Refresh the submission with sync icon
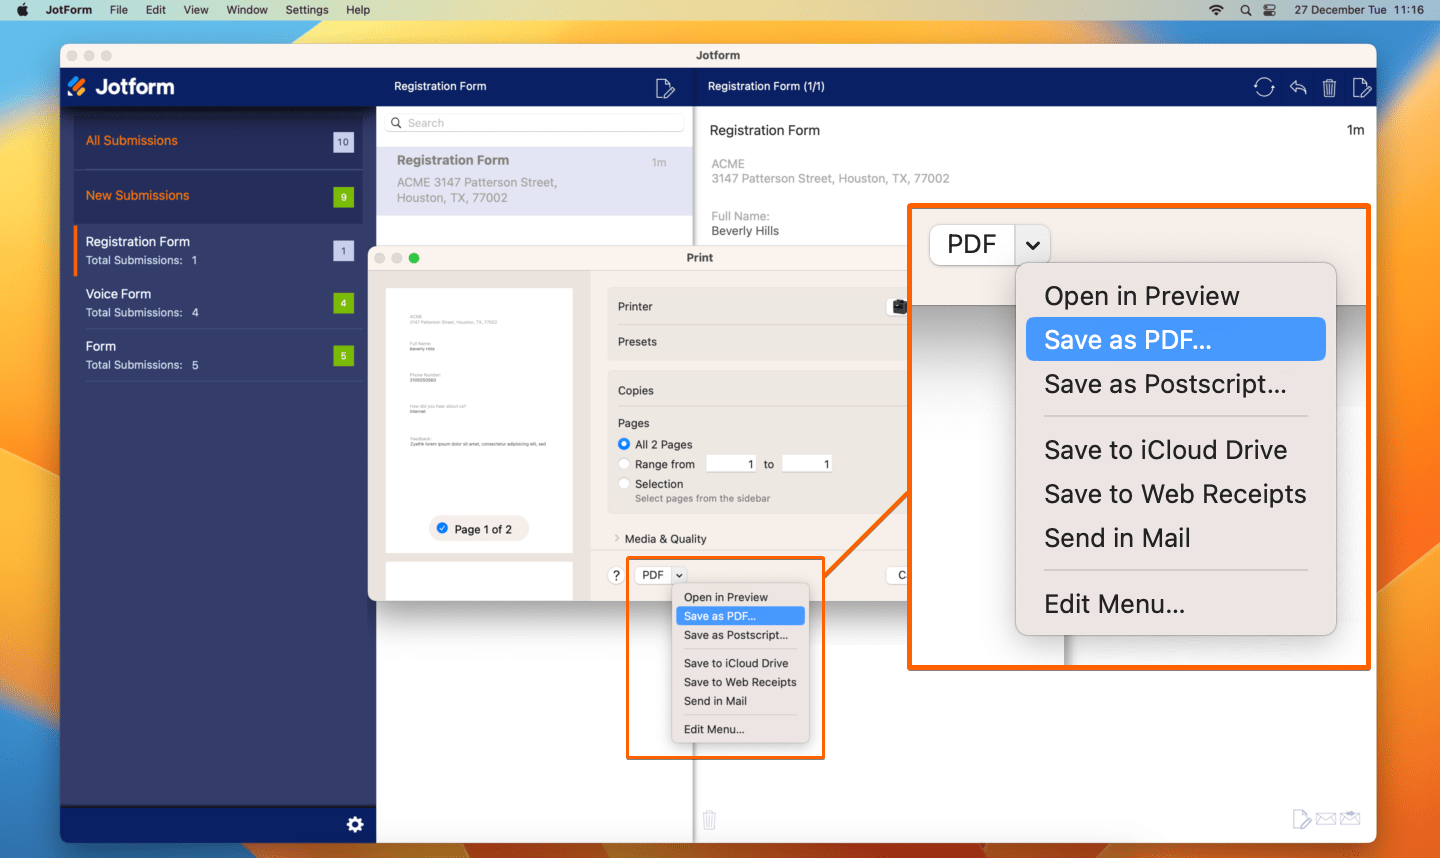The image size is (1440, 858). (1264, 87)
